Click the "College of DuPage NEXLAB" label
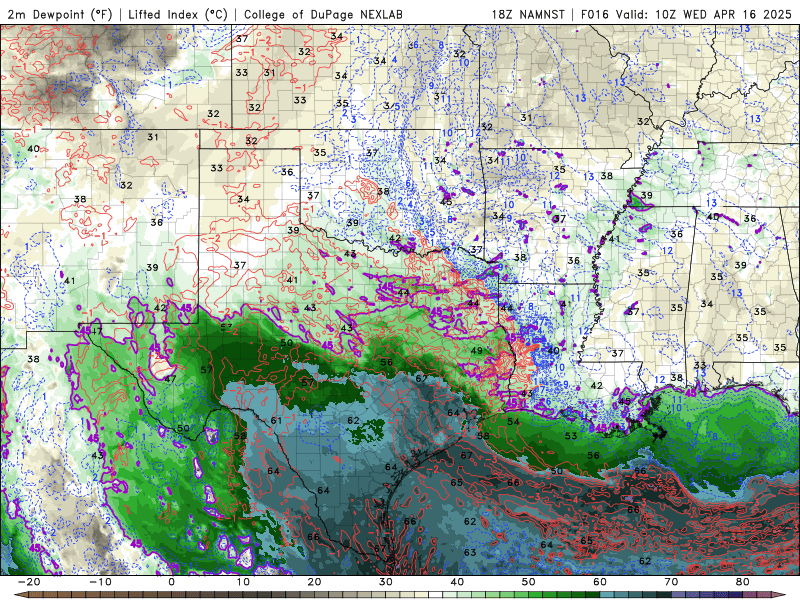Image resolution: width=800 pixels, height=600 pixels. click(x=323, y=14)
